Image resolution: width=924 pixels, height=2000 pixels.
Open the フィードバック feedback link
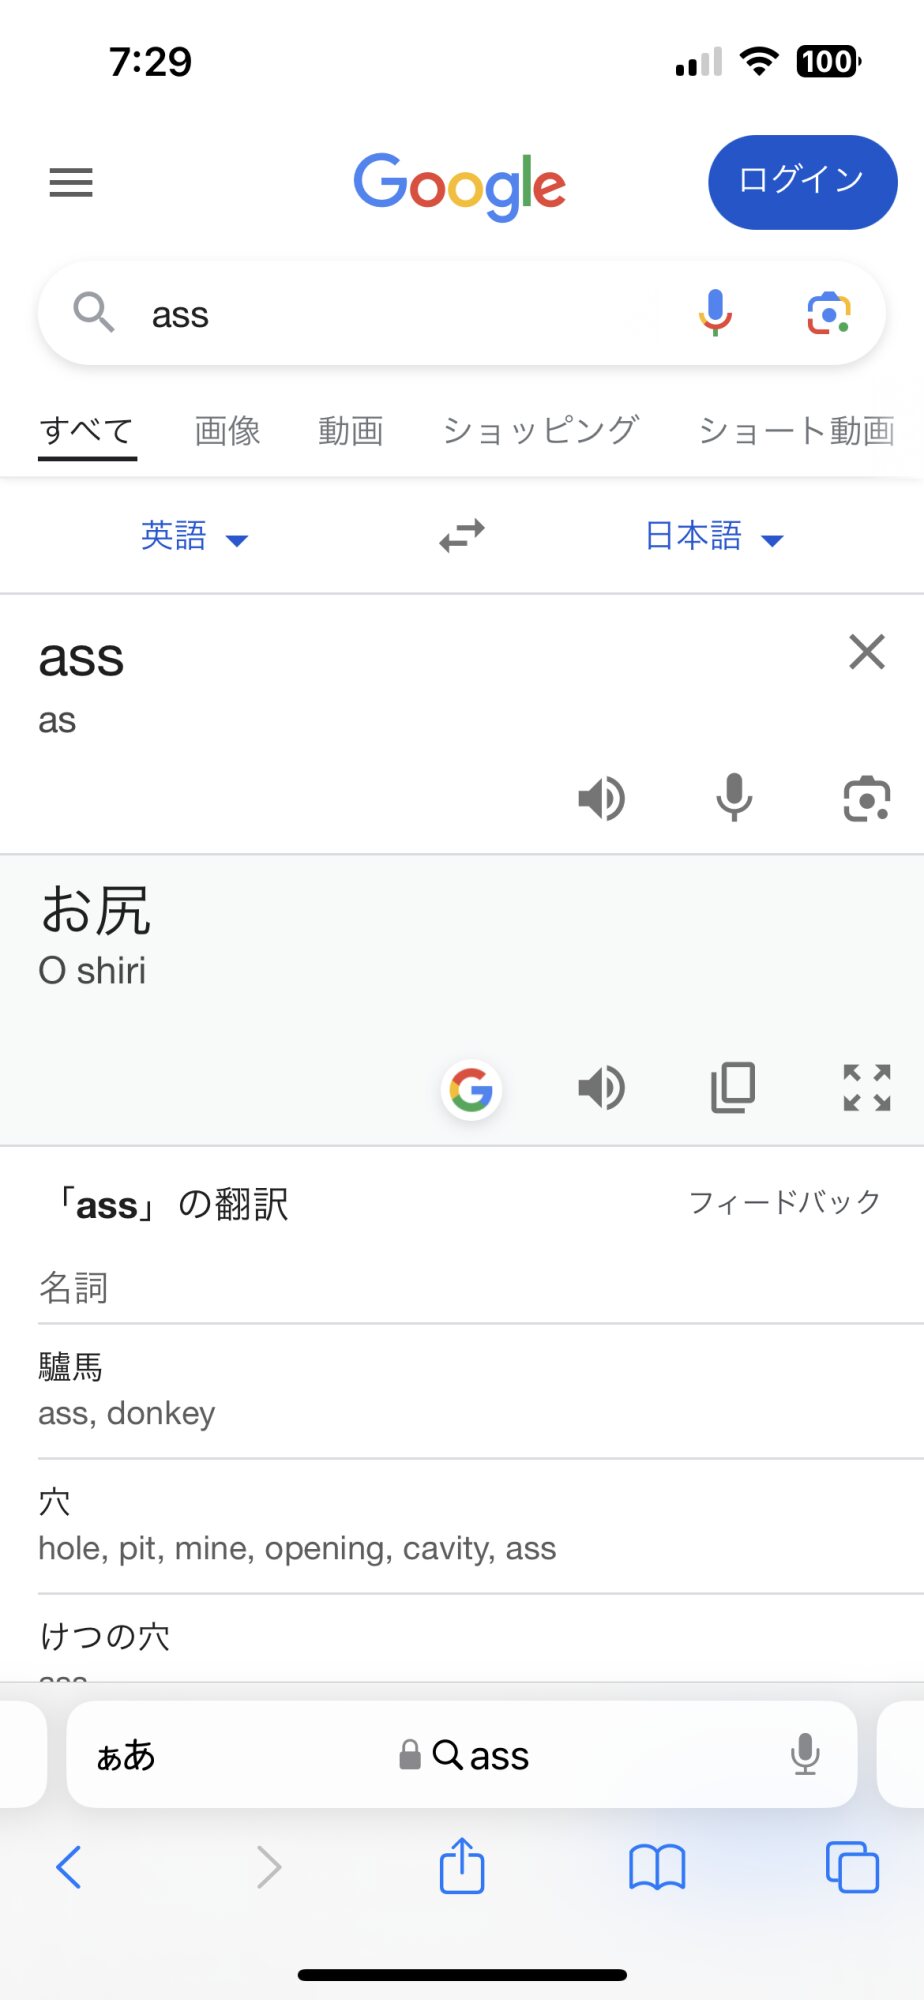tap(785, 1202)
